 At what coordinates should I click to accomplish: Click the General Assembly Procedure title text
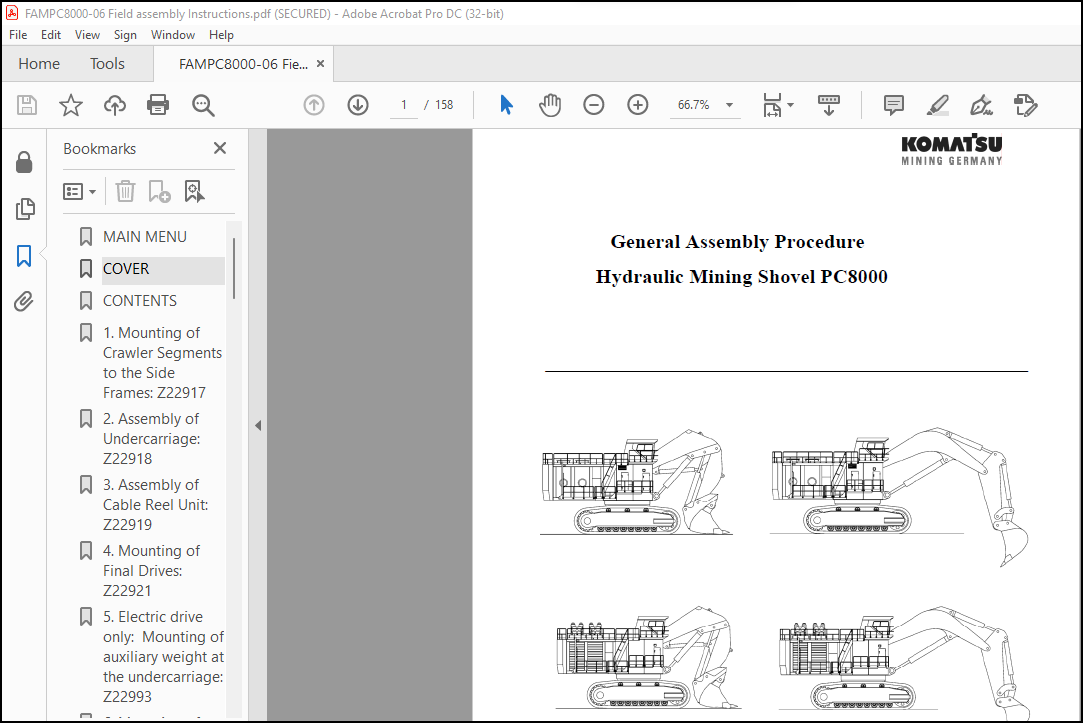[737, 242]
